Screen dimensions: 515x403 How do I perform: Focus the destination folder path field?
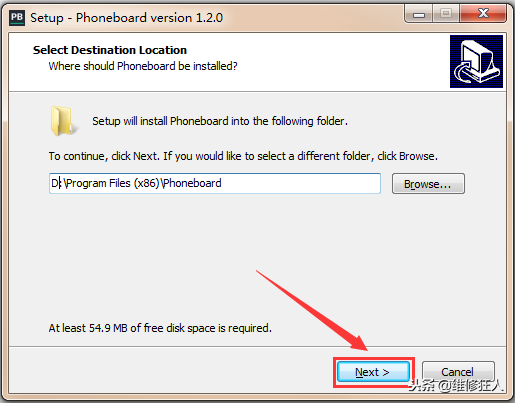click(x=215, y=183)
